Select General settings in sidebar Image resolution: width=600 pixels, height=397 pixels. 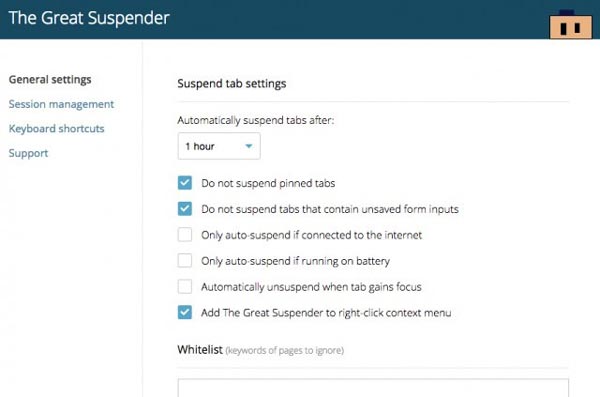[50, 80]
